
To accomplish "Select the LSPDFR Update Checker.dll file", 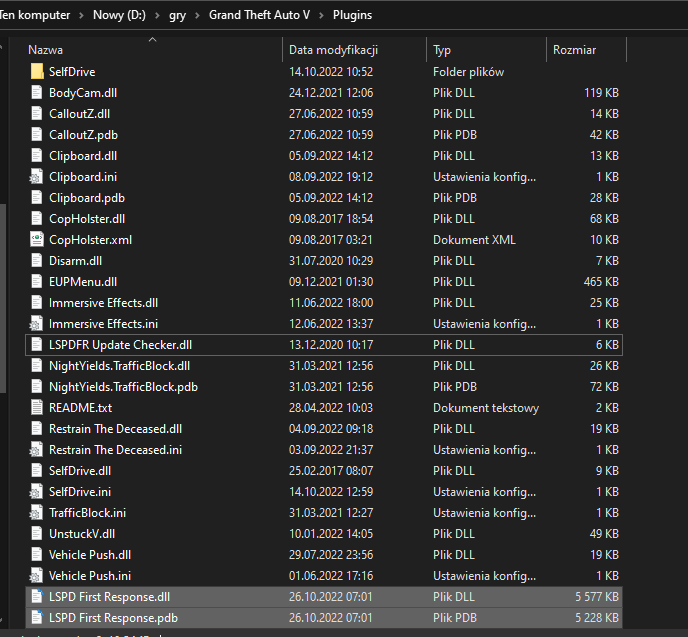I will [x=120, y=345].
